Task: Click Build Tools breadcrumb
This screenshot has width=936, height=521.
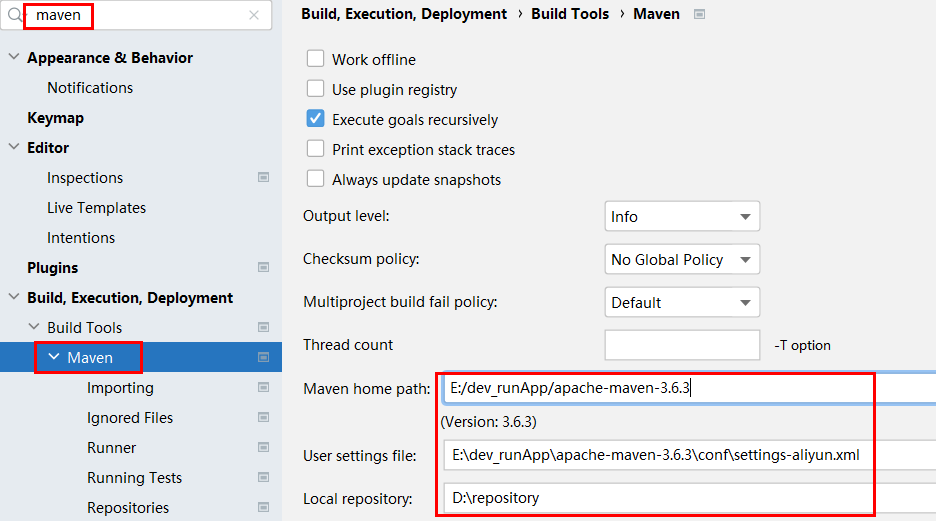Action: point(570,14)
